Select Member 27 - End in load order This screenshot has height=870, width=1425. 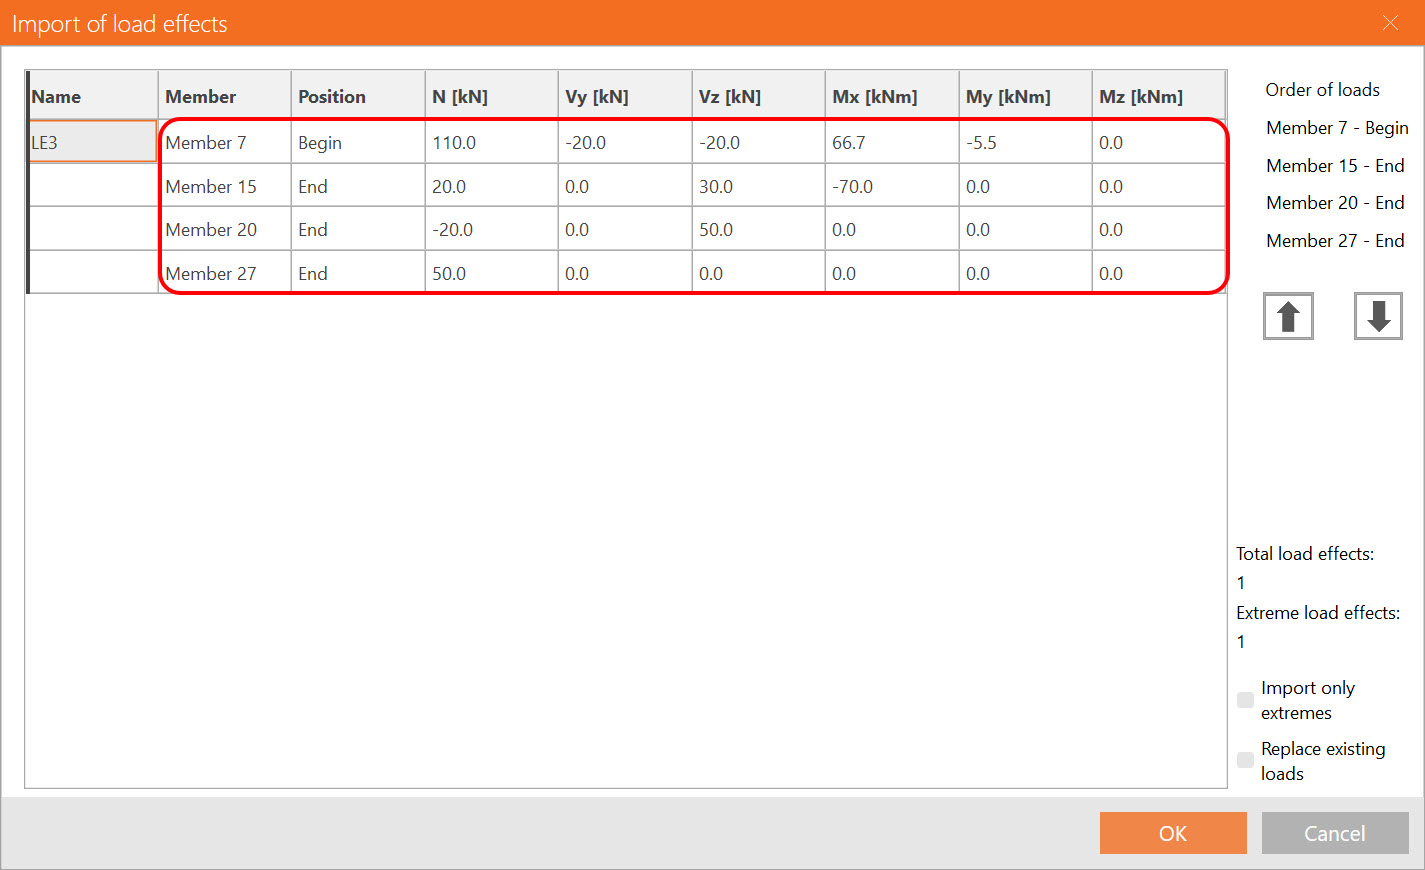(1334, 241)
